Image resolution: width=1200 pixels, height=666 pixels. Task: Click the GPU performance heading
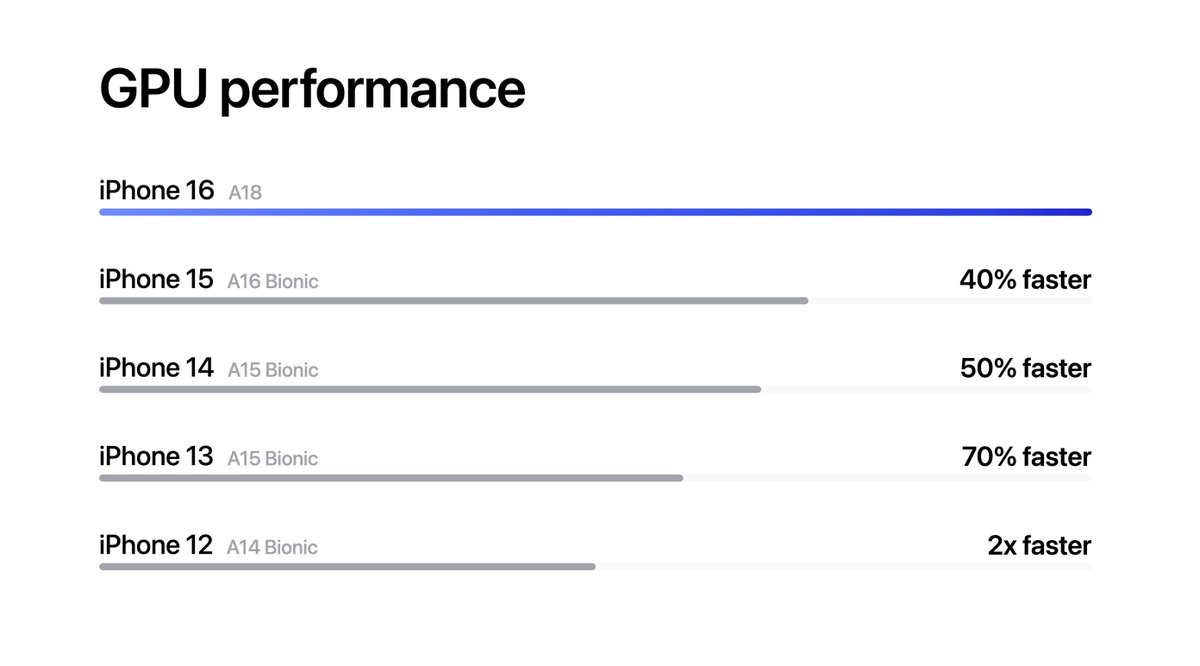pyautogui.click(x=312, y=90)
